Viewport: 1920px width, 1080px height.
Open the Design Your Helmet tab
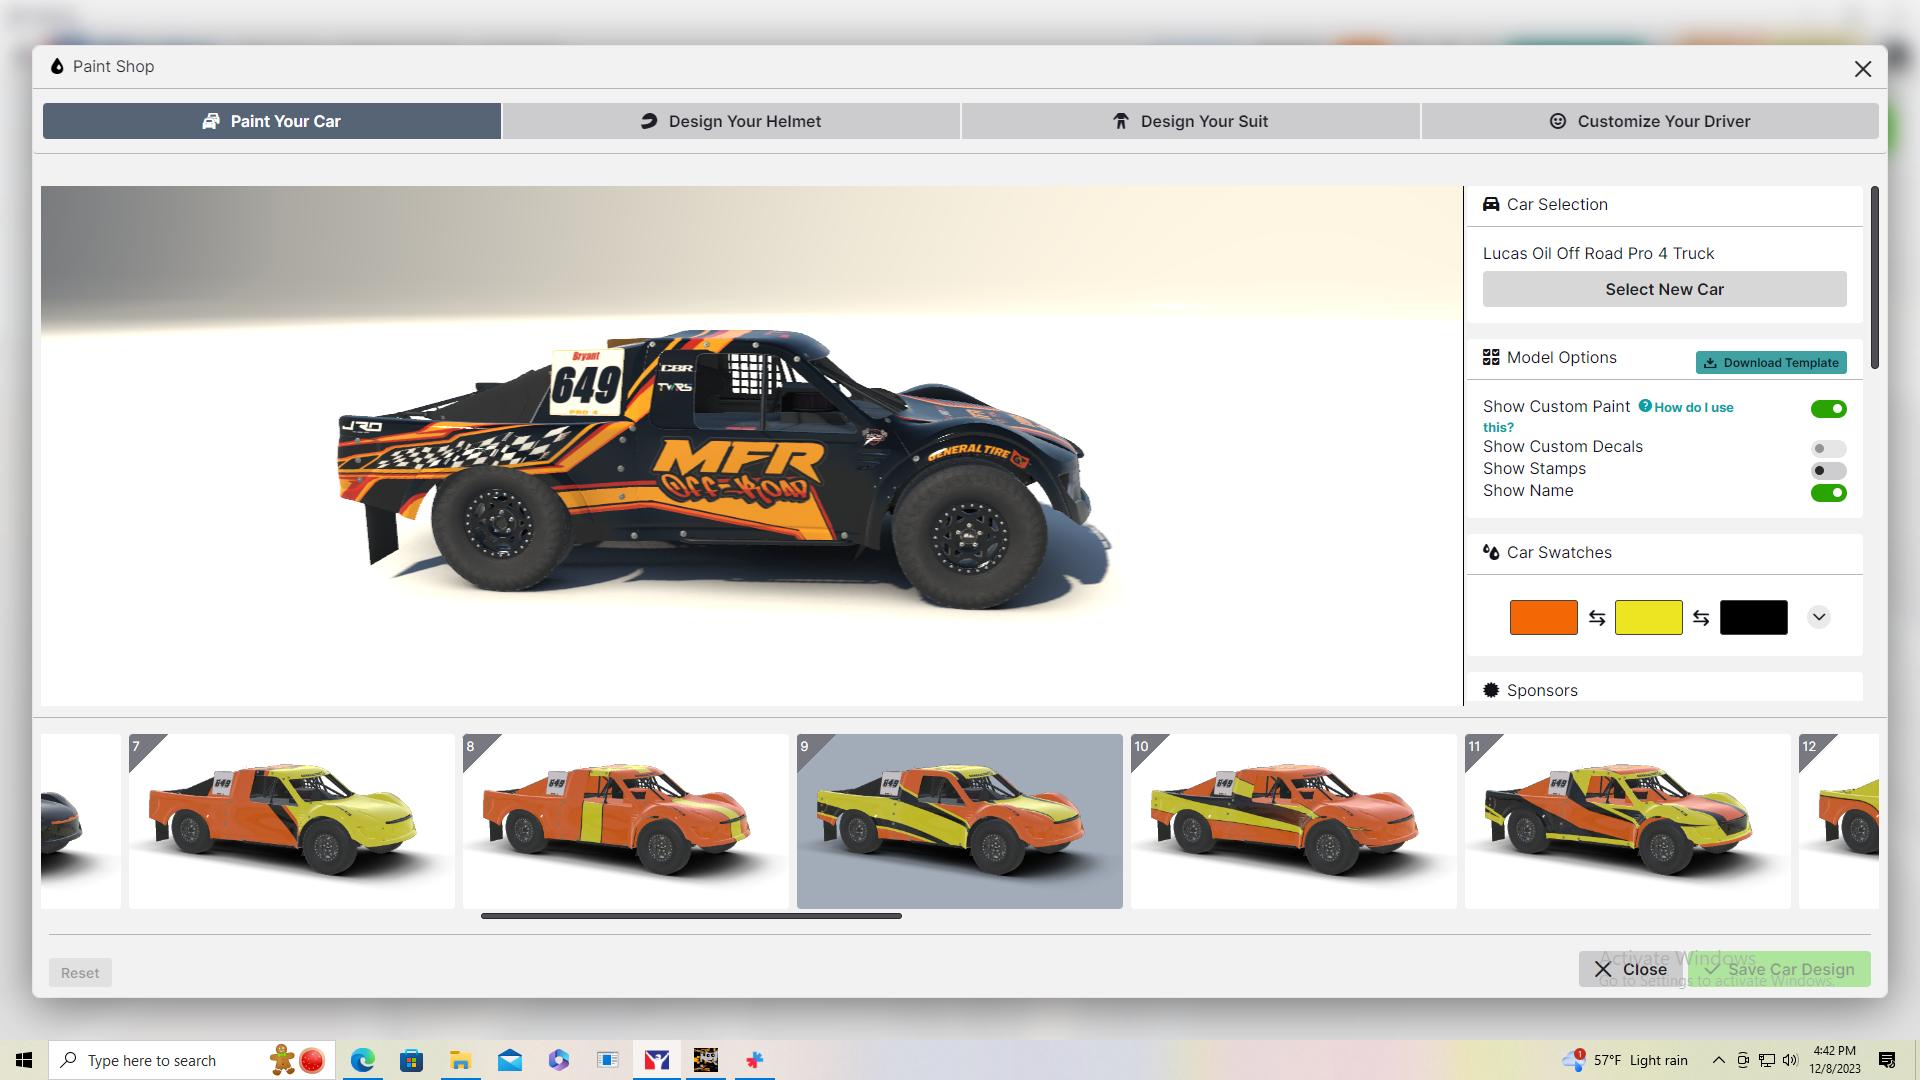click(x=731, y=121)
